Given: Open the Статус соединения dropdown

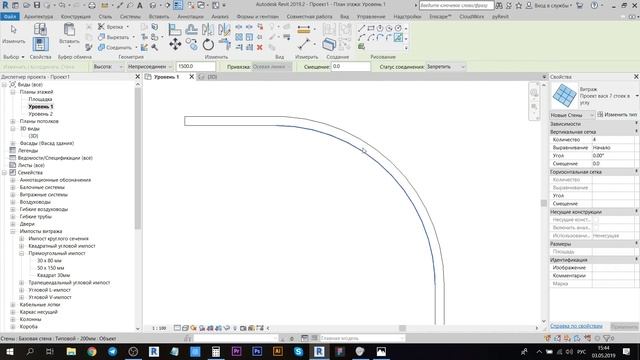Looking at the screenshot, I should point(445,67).
